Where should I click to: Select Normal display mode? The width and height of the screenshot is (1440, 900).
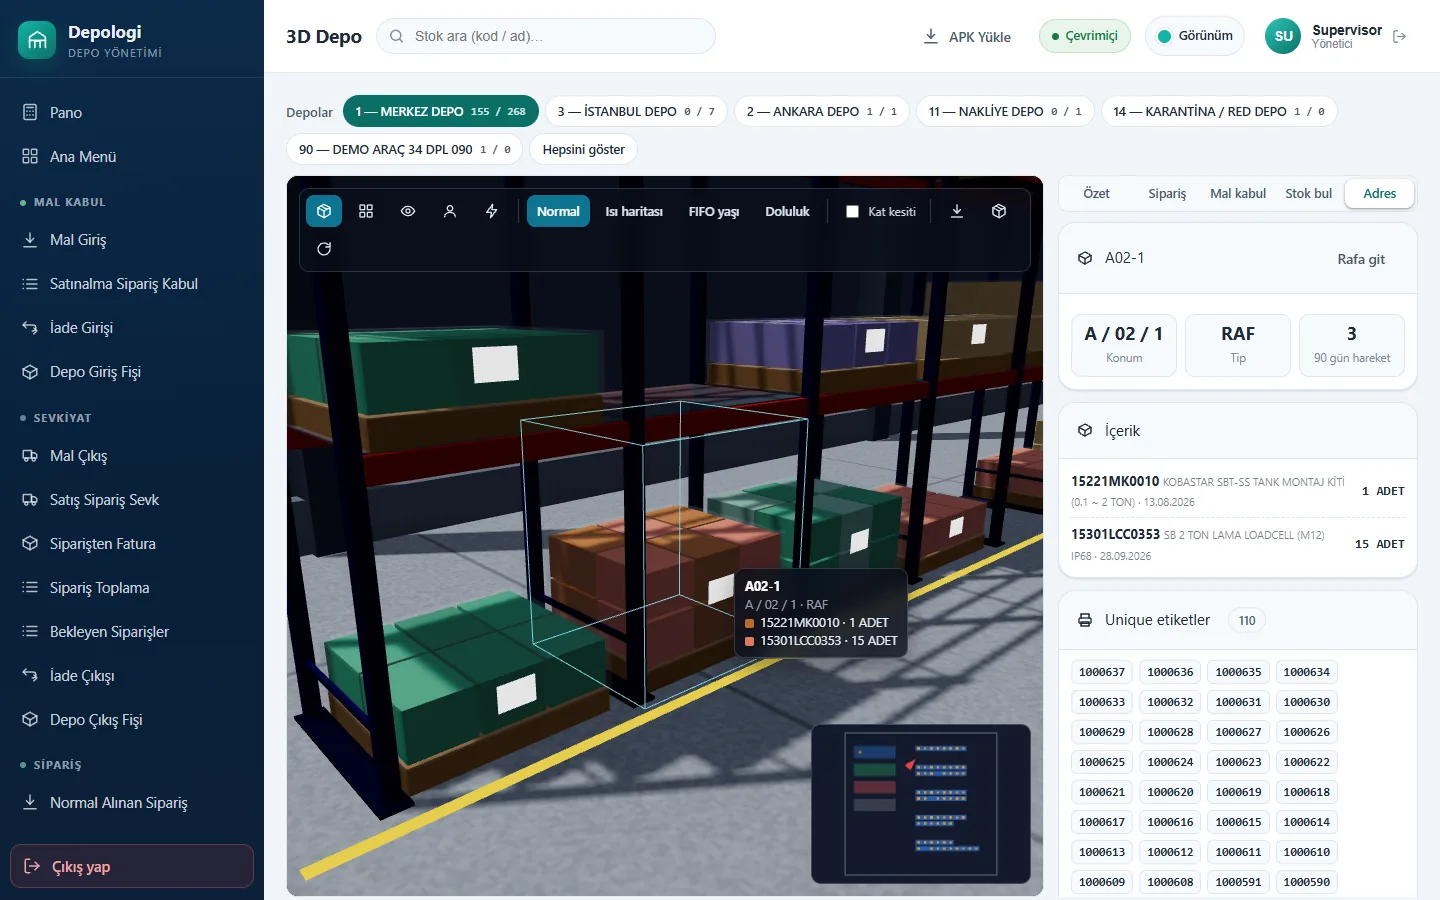pyautogui.click(x=558, y=211)
